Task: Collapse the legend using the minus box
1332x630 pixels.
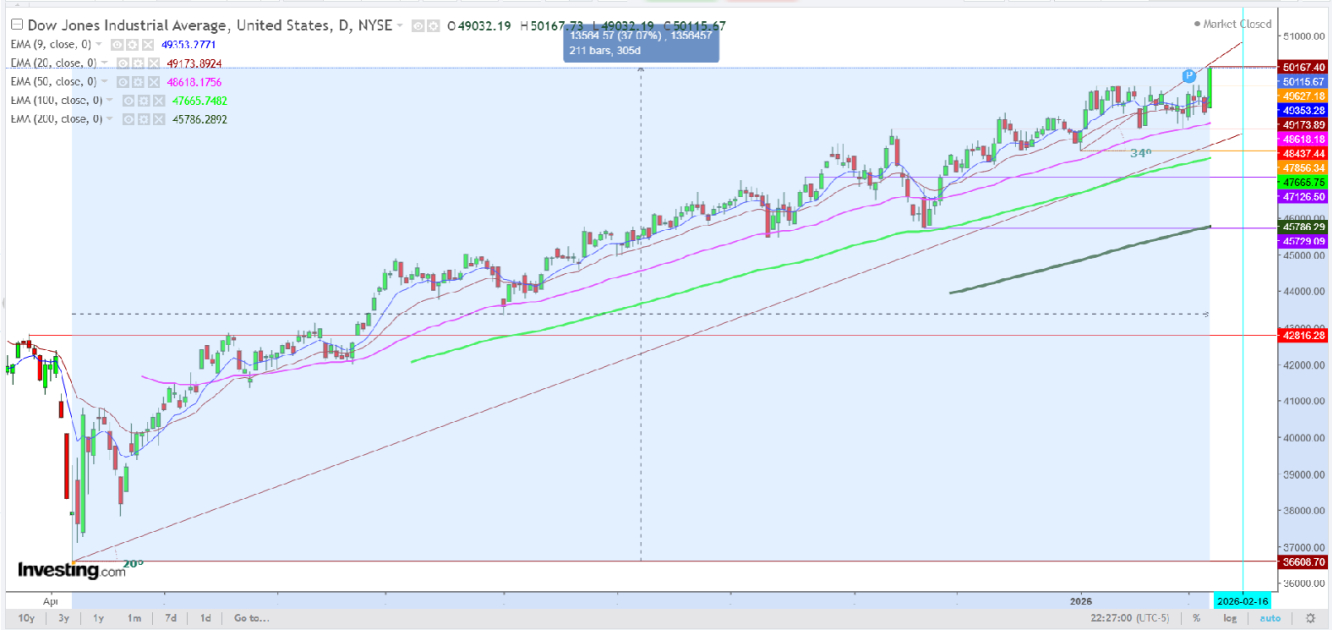Action: pos(16,25)
